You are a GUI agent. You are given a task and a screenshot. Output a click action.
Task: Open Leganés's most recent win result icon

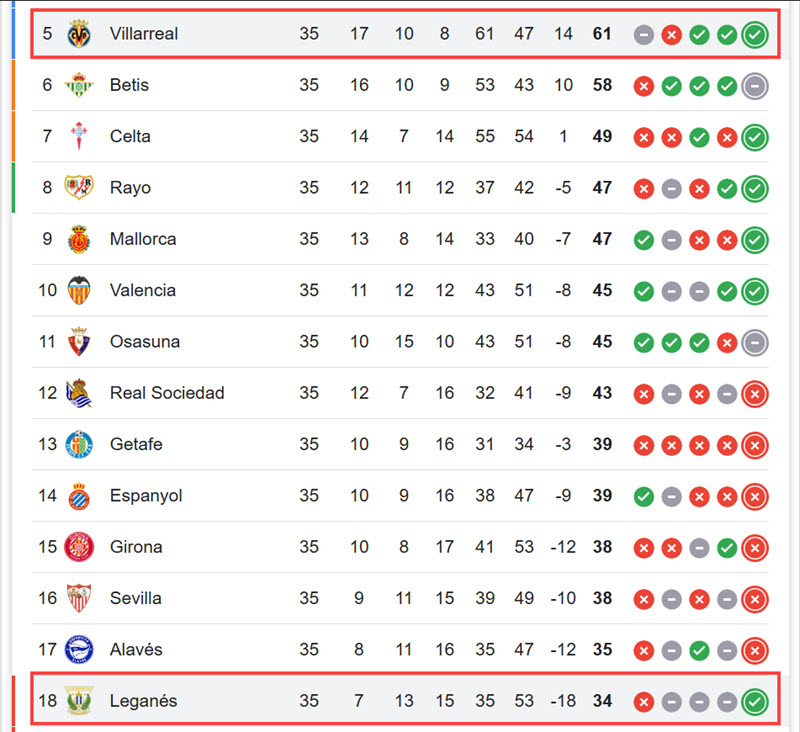[755, 702]
